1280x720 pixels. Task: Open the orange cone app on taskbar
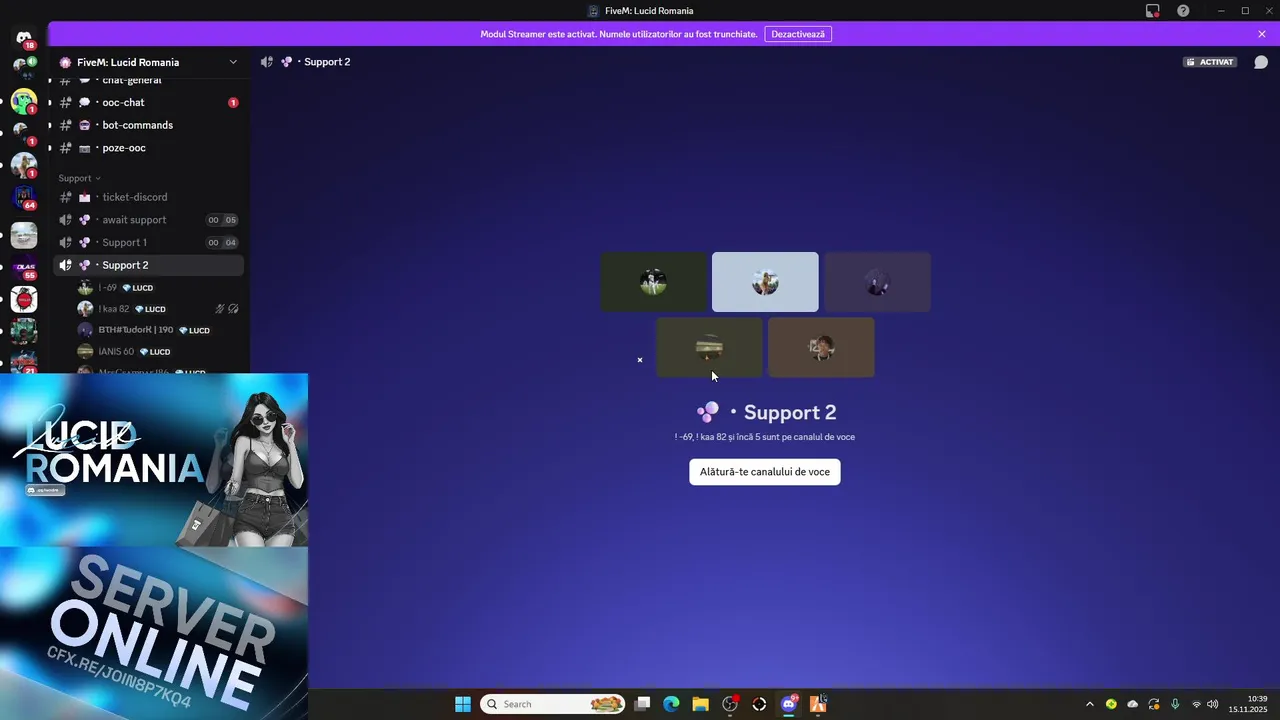(x=817, y=704)
